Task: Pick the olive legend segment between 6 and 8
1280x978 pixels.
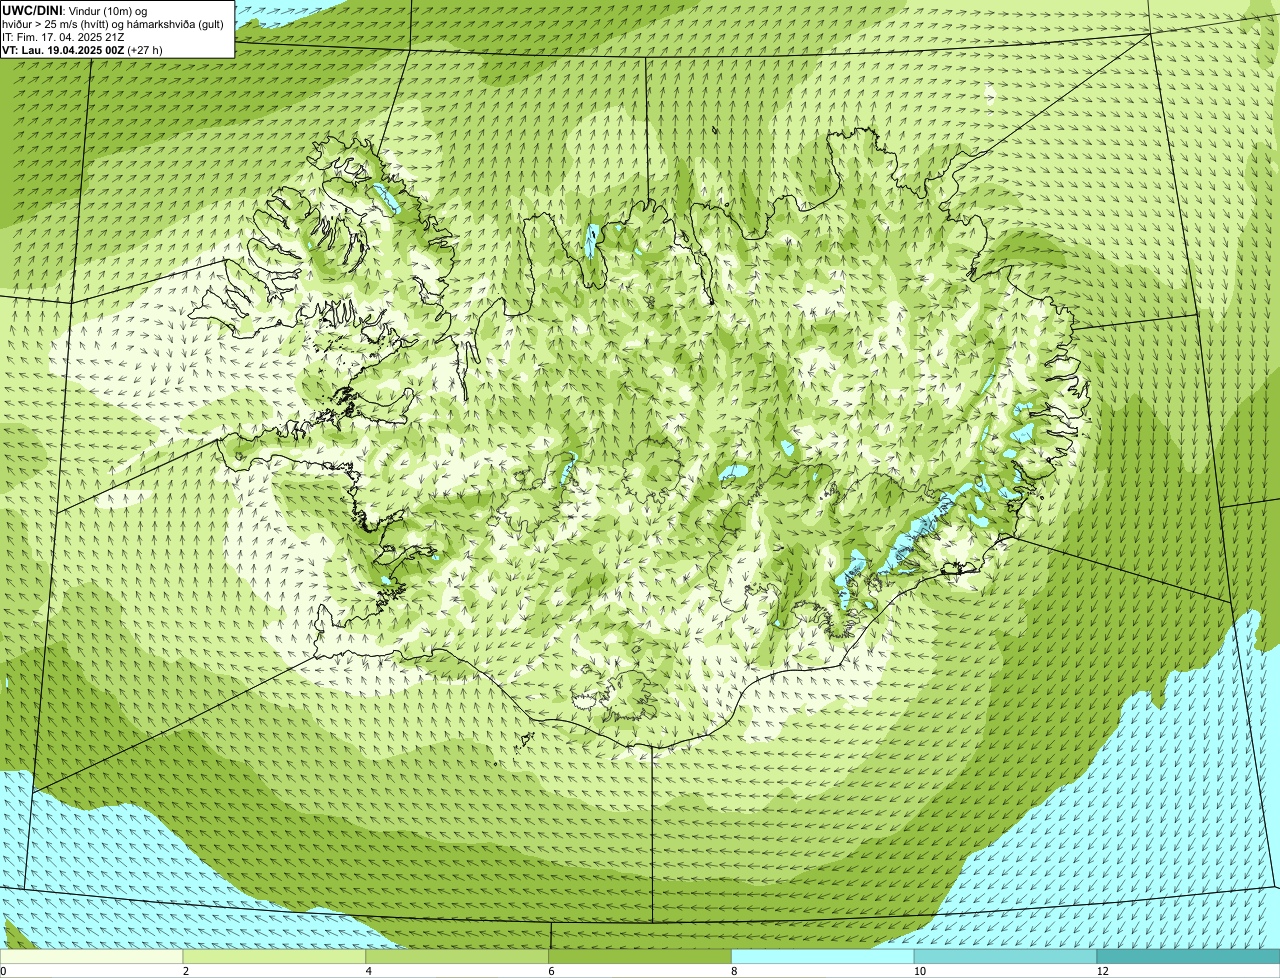Action: [641, 957]
